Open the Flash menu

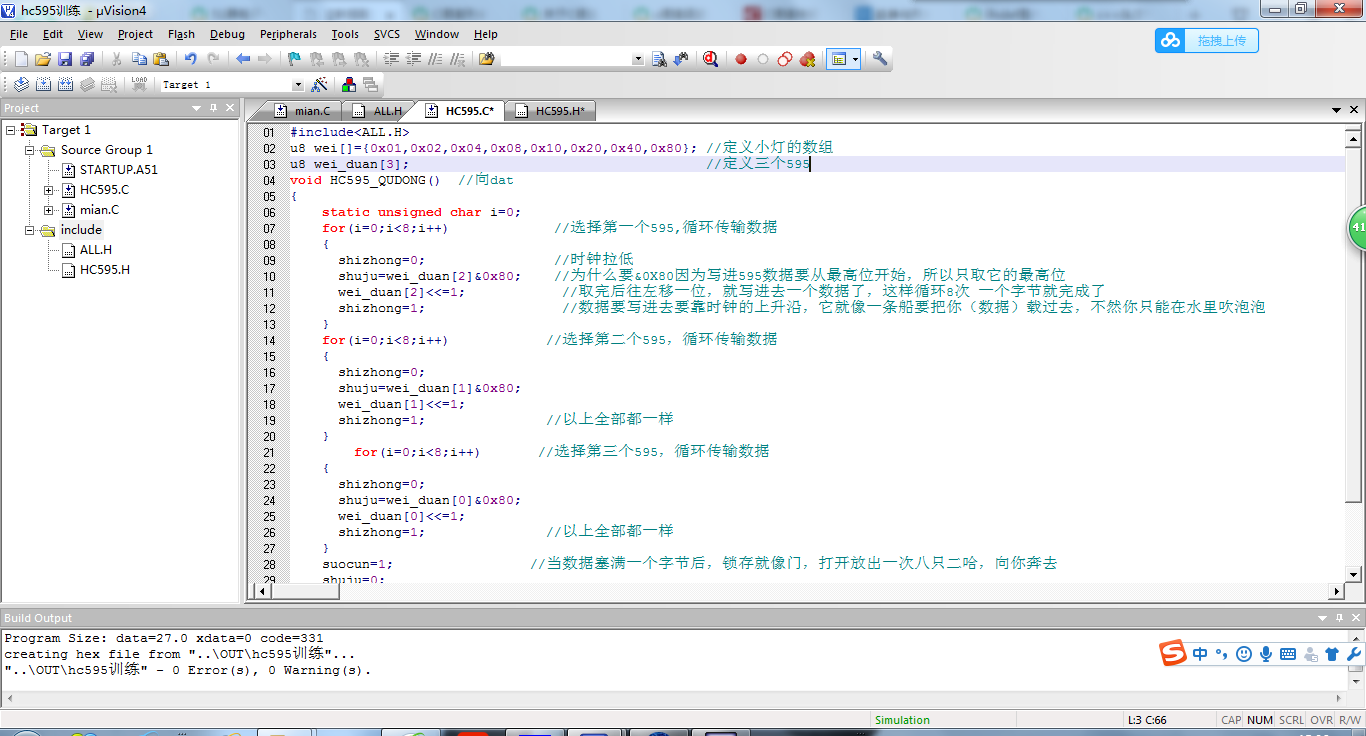[181, 34]
